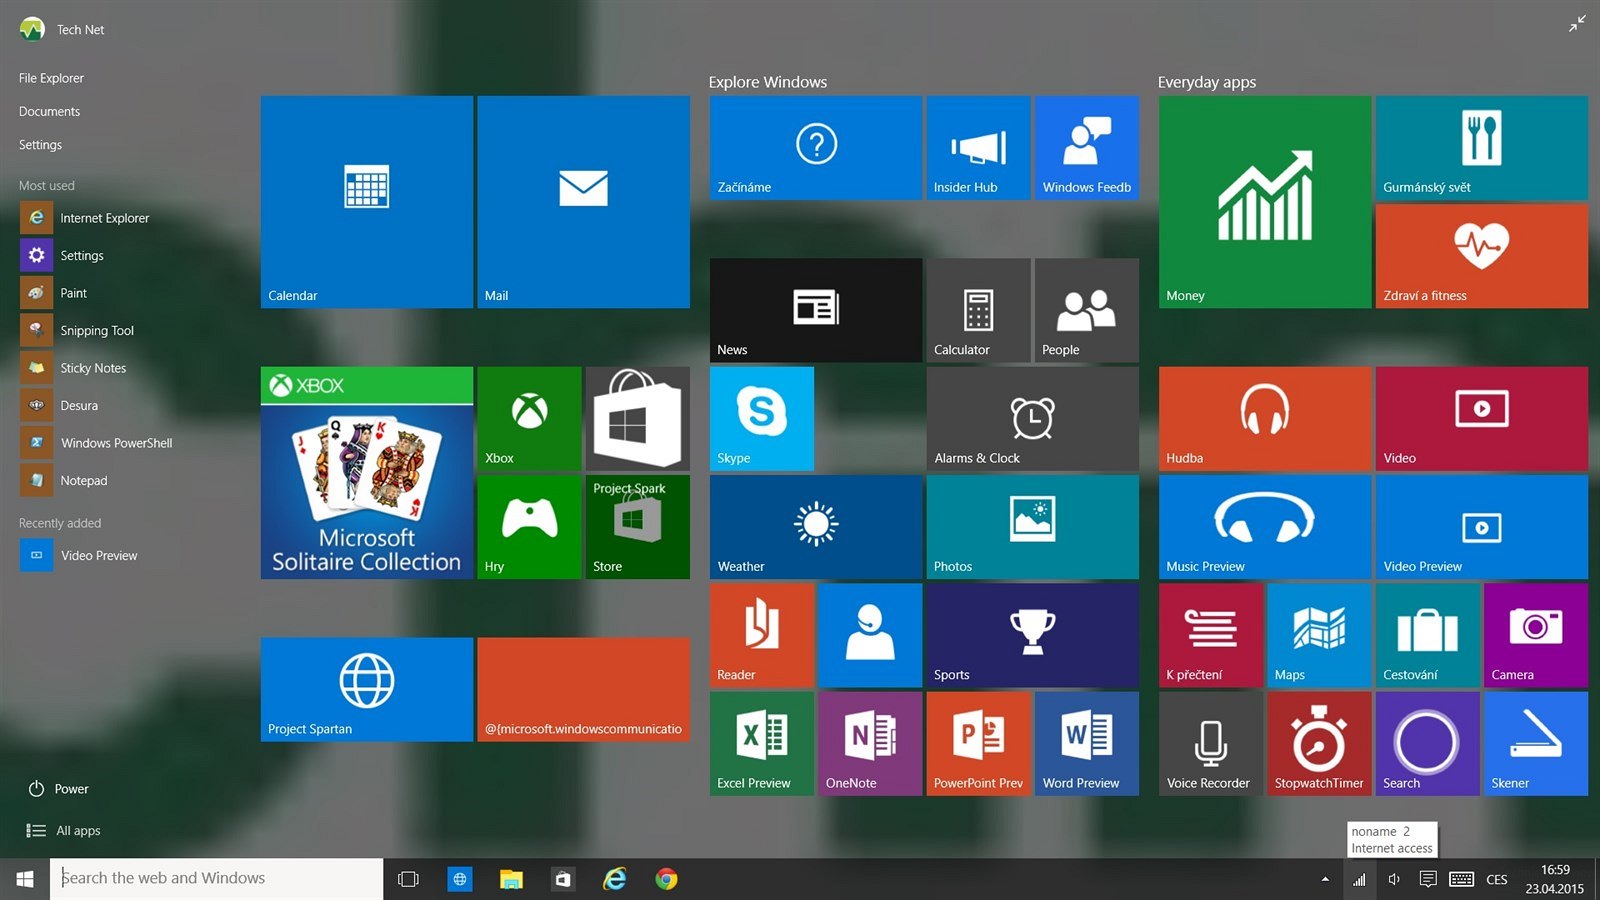The image size is (1600, 900).
Task: Open the Calculator tile
Action: [x=977, y=310]
